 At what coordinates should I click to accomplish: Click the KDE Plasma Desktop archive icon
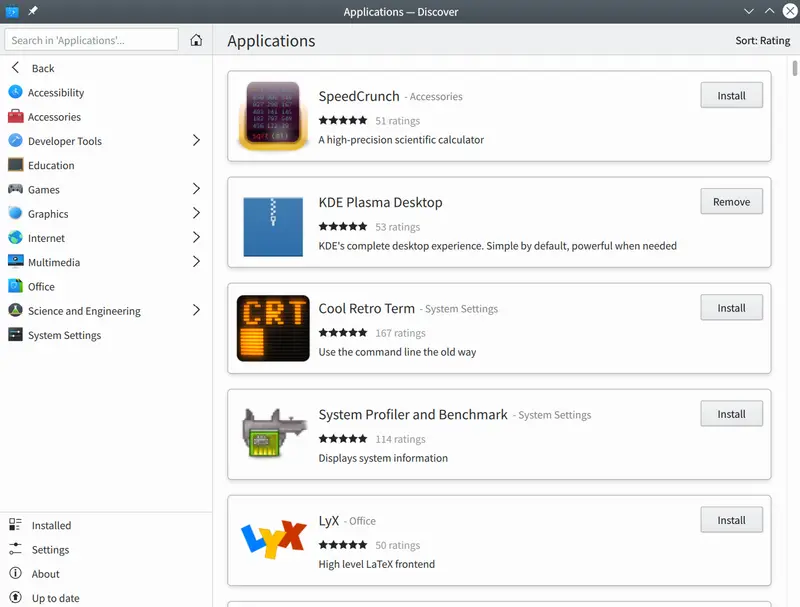click(x=273, y=226)
